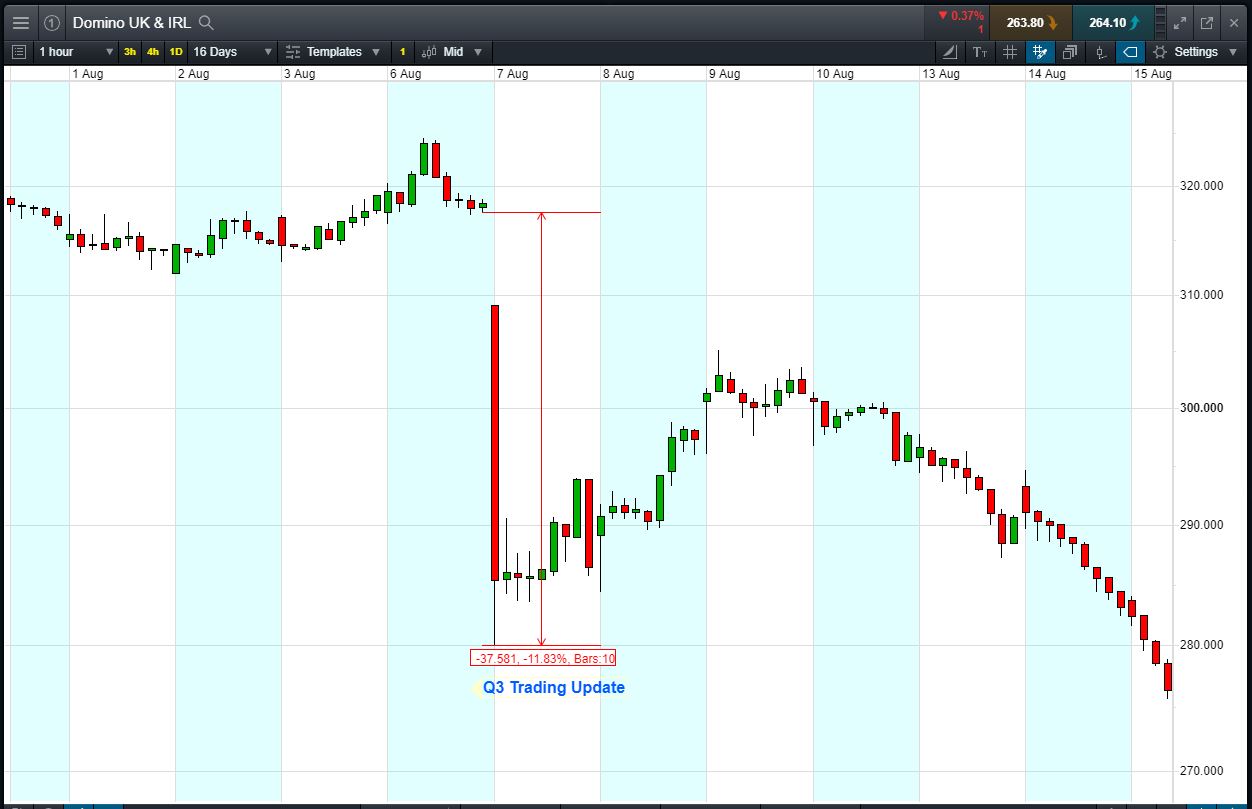Click the 13 Aug date axis label
The height and width of the screenshot is (809, 1252).
pos(941,74)
